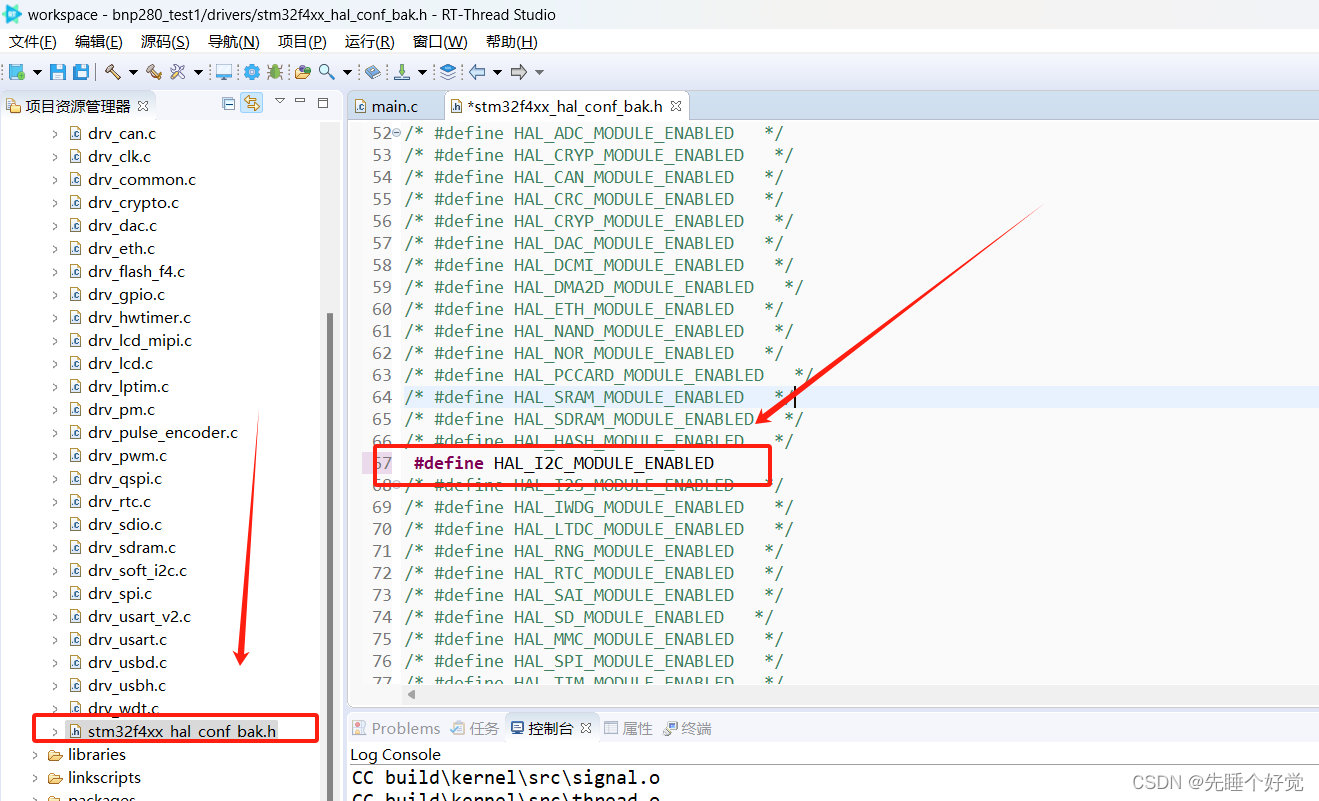This screenshot has width=1319, height=801.
Task: Open the tools settings wrench icon
Action: click(178, 72)
